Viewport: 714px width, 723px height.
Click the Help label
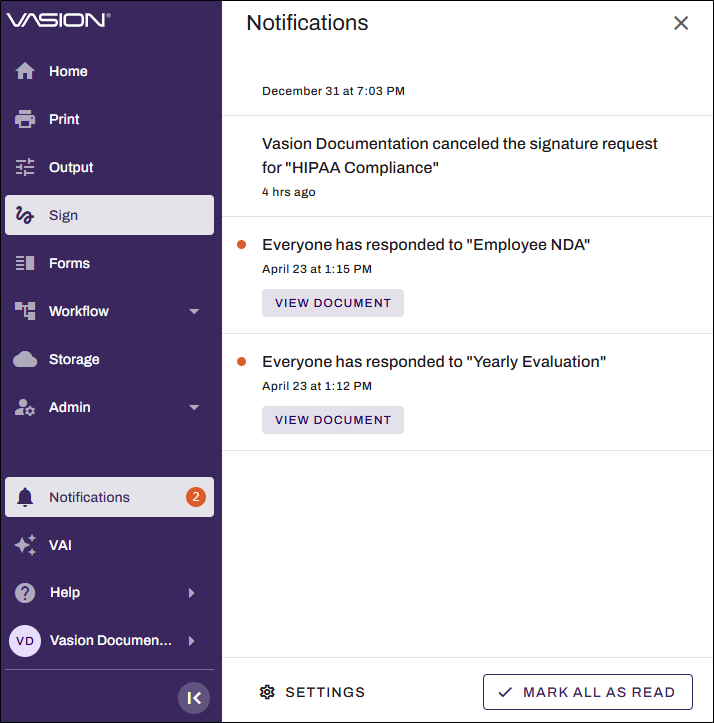(65, 593)
